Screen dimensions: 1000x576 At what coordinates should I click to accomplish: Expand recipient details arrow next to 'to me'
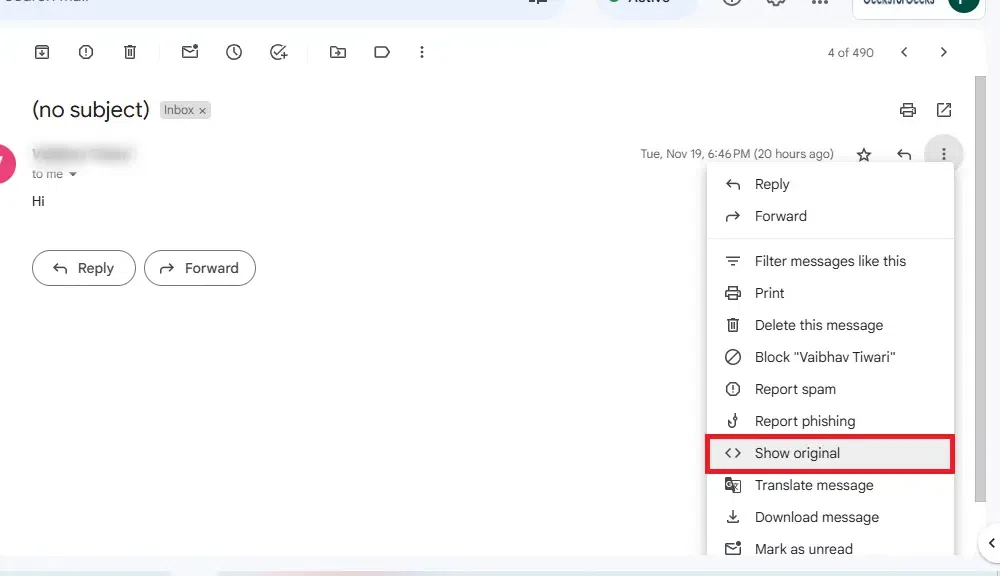[x=73, y=174]
